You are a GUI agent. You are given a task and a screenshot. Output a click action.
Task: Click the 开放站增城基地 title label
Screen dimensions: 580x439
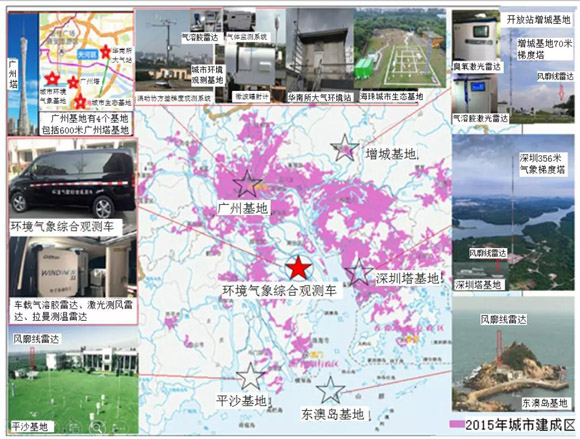538,20
